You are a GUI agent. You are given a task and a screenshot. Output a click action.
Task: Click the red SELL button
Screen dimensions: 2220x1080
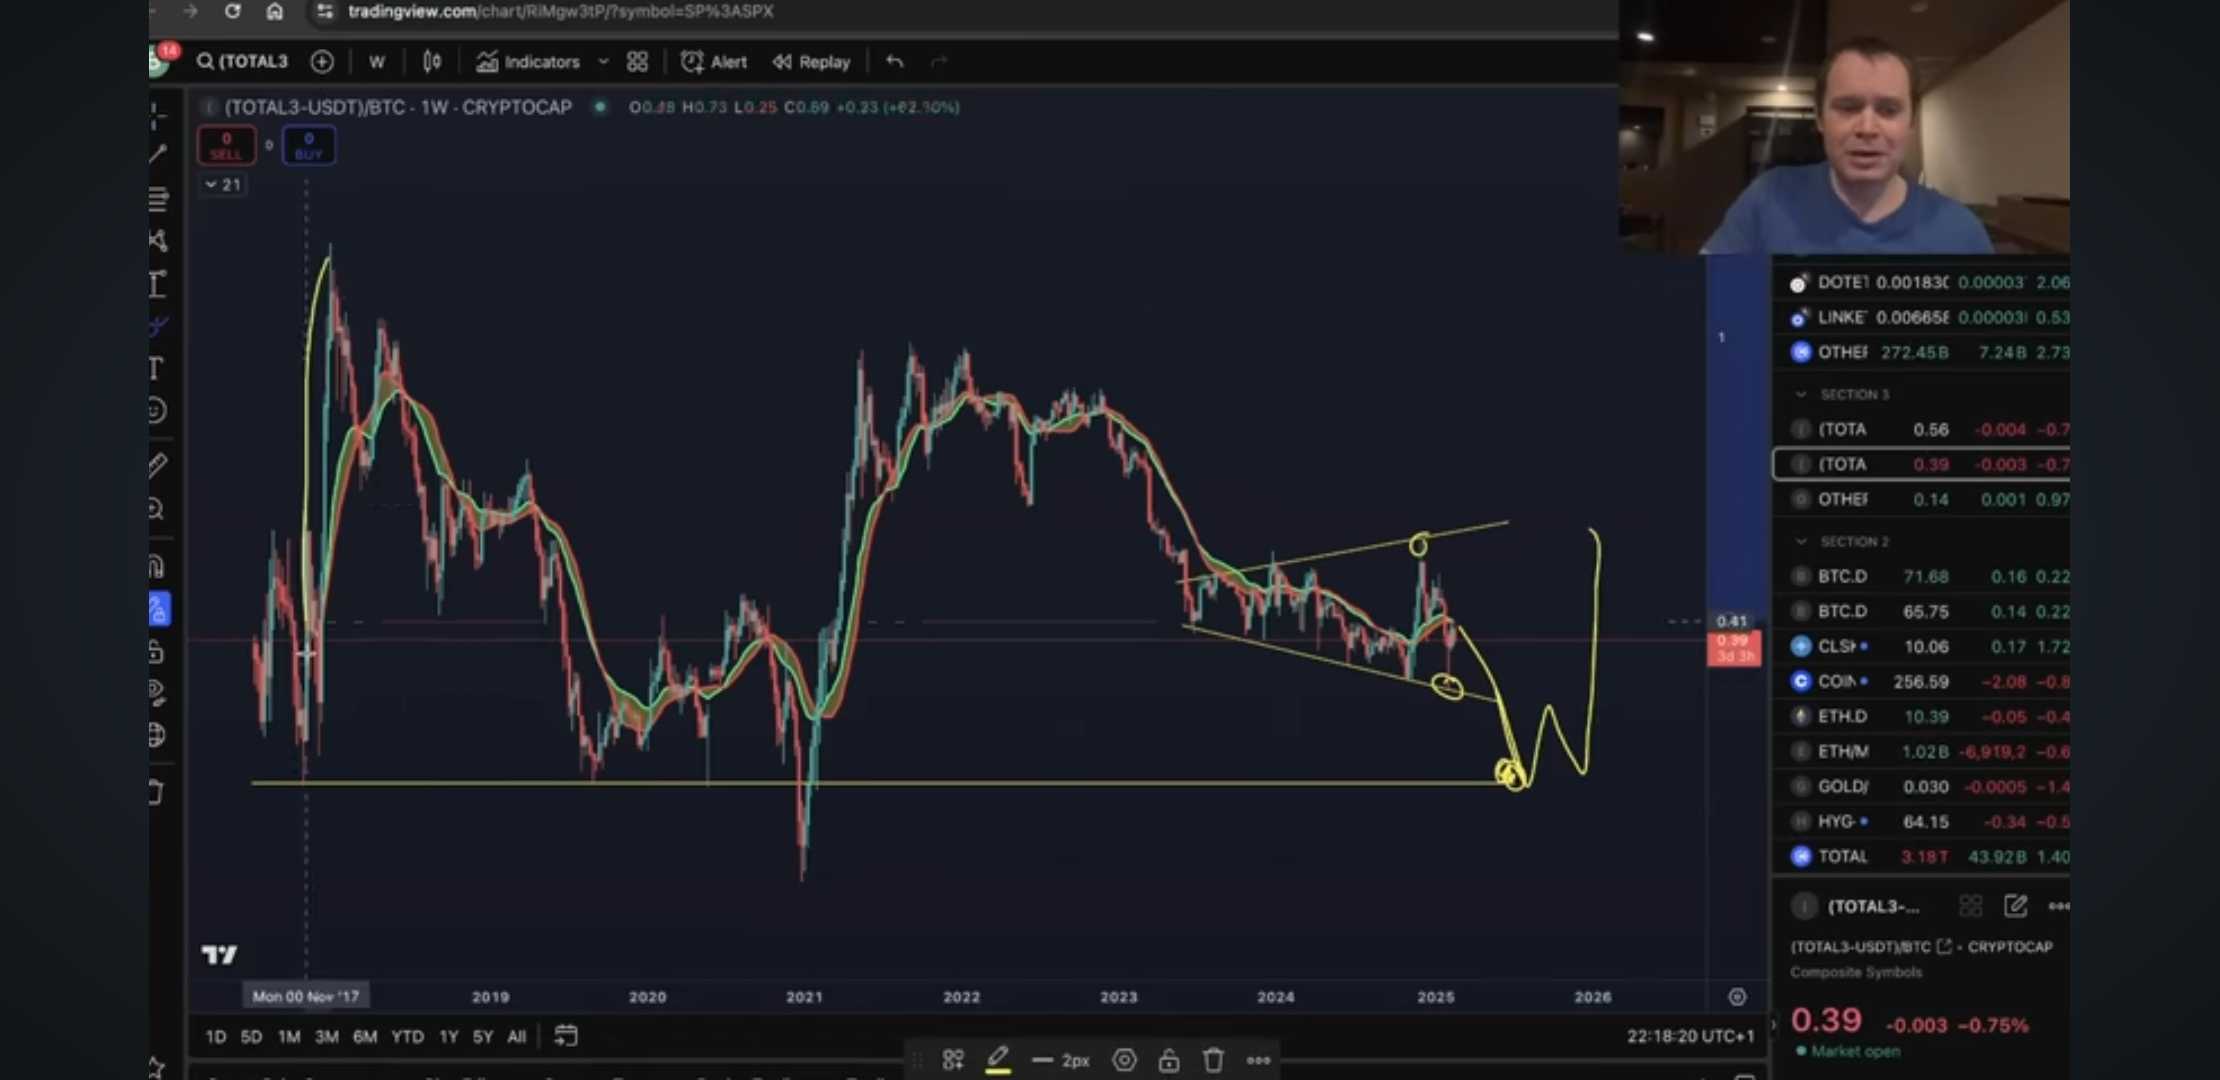[226, 146]
